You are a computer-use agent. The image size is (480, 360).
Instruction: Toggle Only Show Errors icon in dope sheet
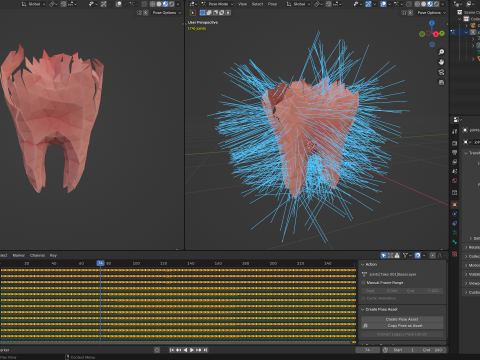click(397, 255)
